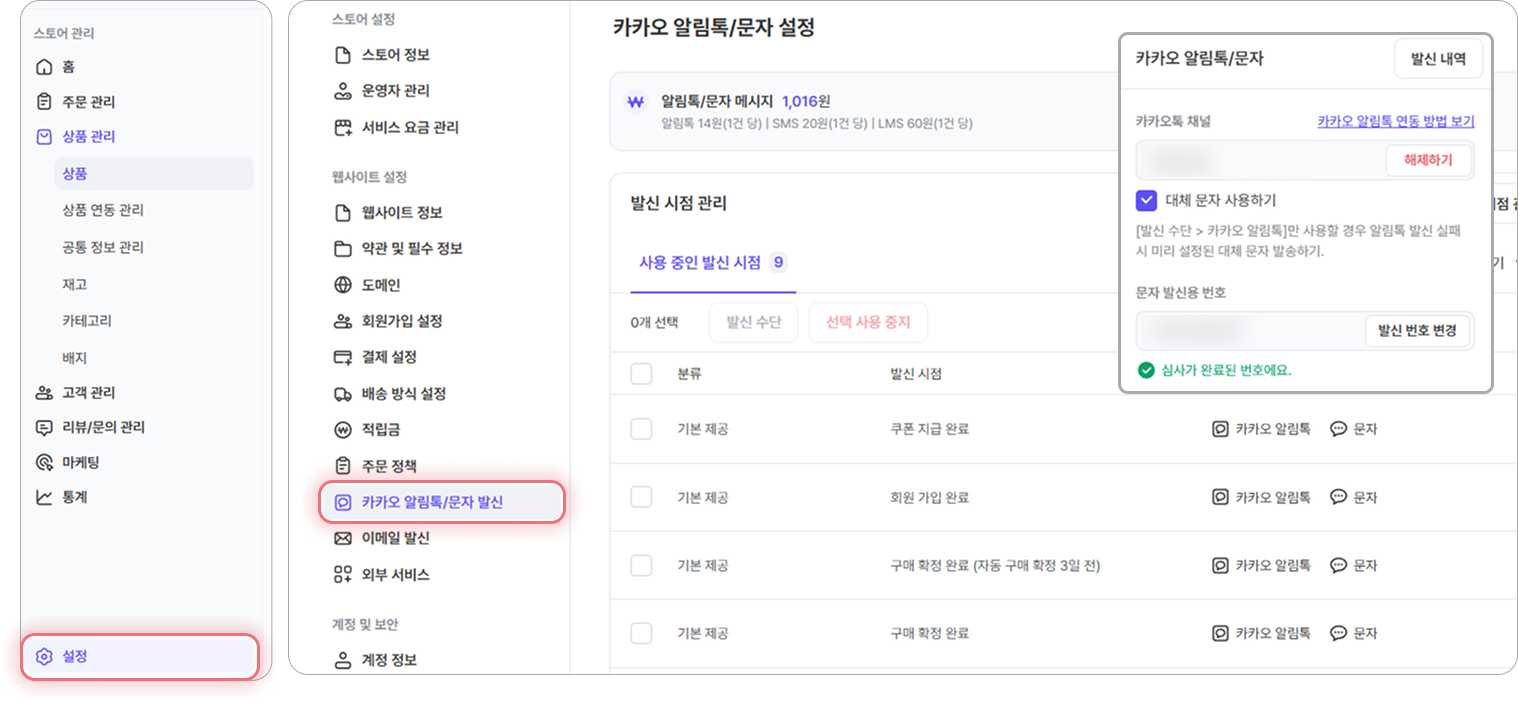
Task: Click the 도메인 globe icon
Action: point(343,285)
